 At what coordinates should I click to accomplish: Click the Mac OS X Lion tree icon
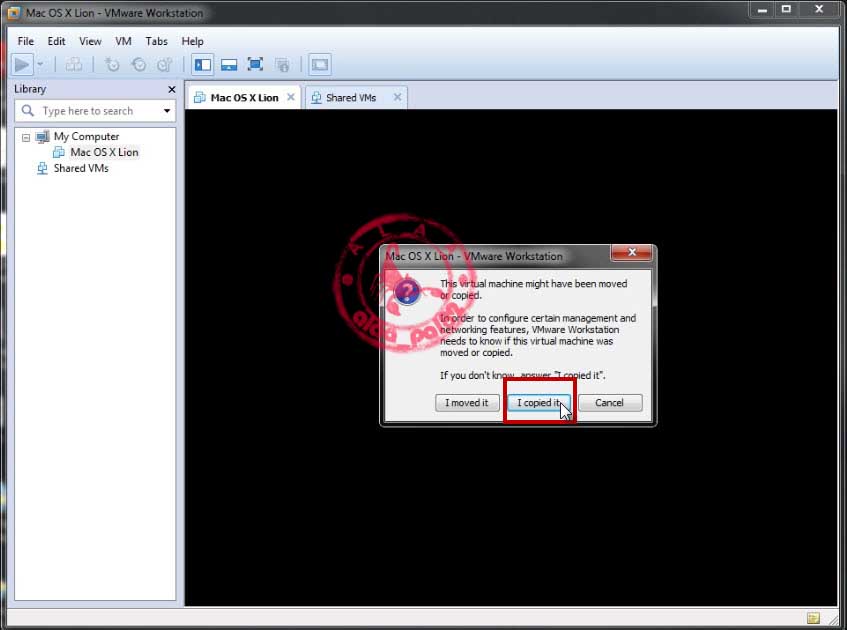[59, 152]
